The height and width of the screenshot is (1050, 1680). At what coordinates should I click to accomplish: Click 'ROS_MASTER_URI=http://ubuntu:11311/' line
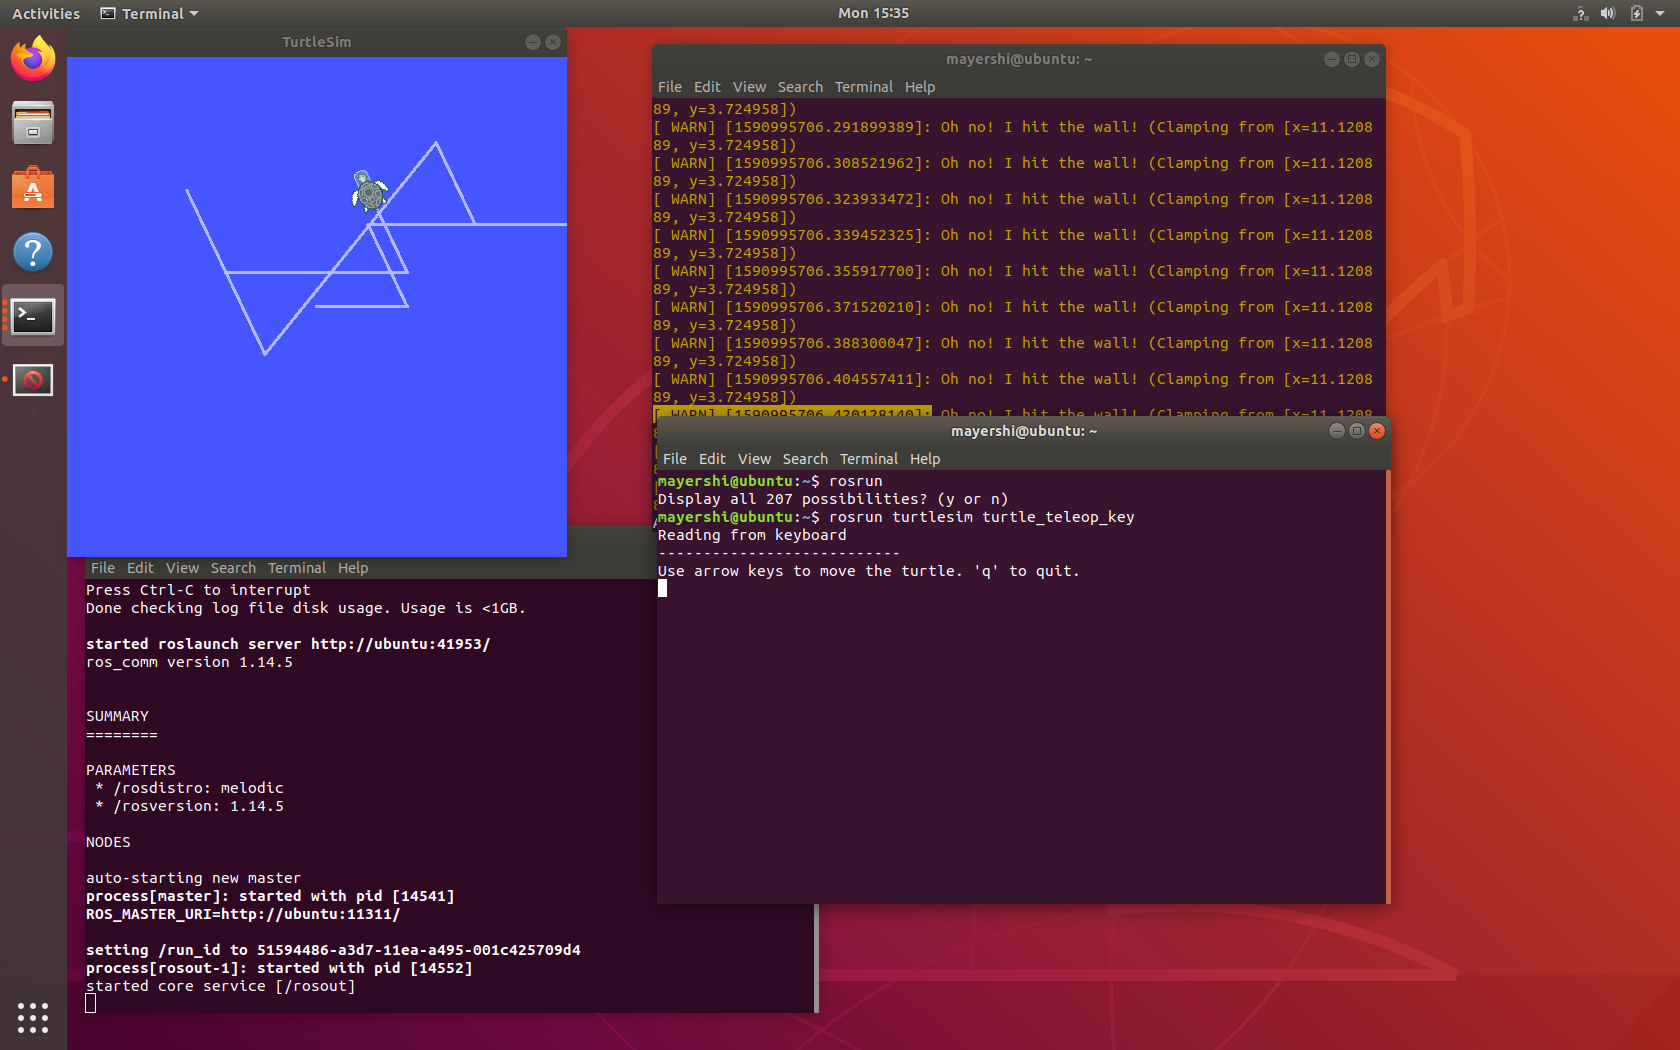[243, 914]
